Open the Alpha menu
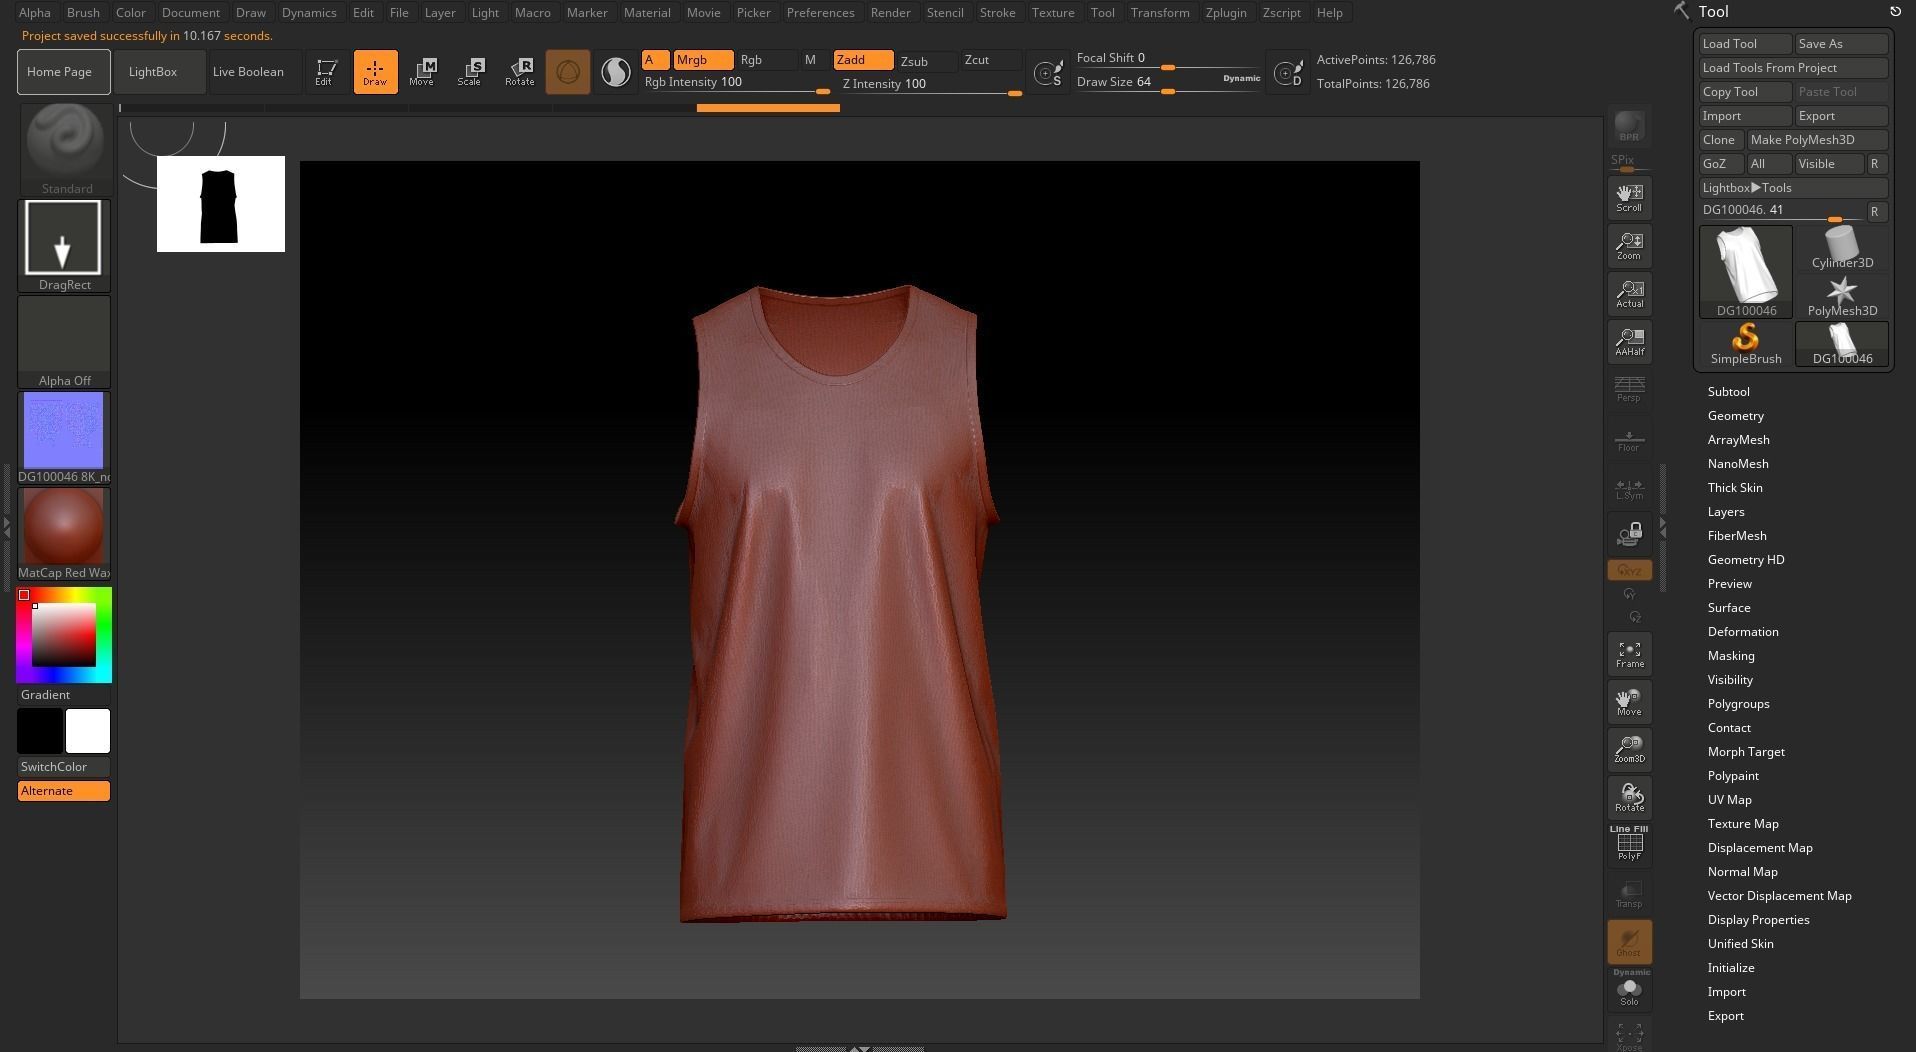 click(34, 13)
